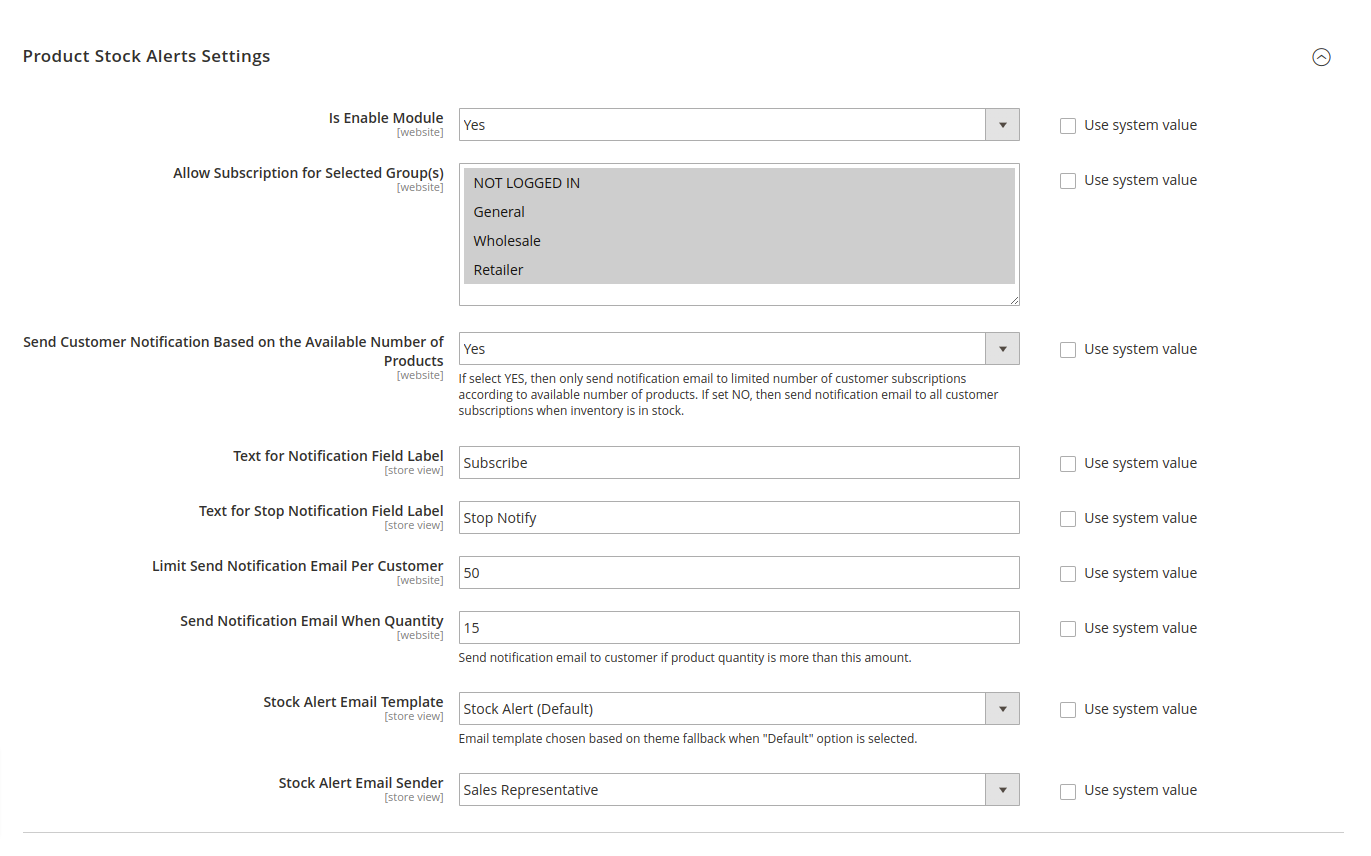The image size is (1371, 856).
Task: Click the Stop Notify text input field
Action: 739,518
